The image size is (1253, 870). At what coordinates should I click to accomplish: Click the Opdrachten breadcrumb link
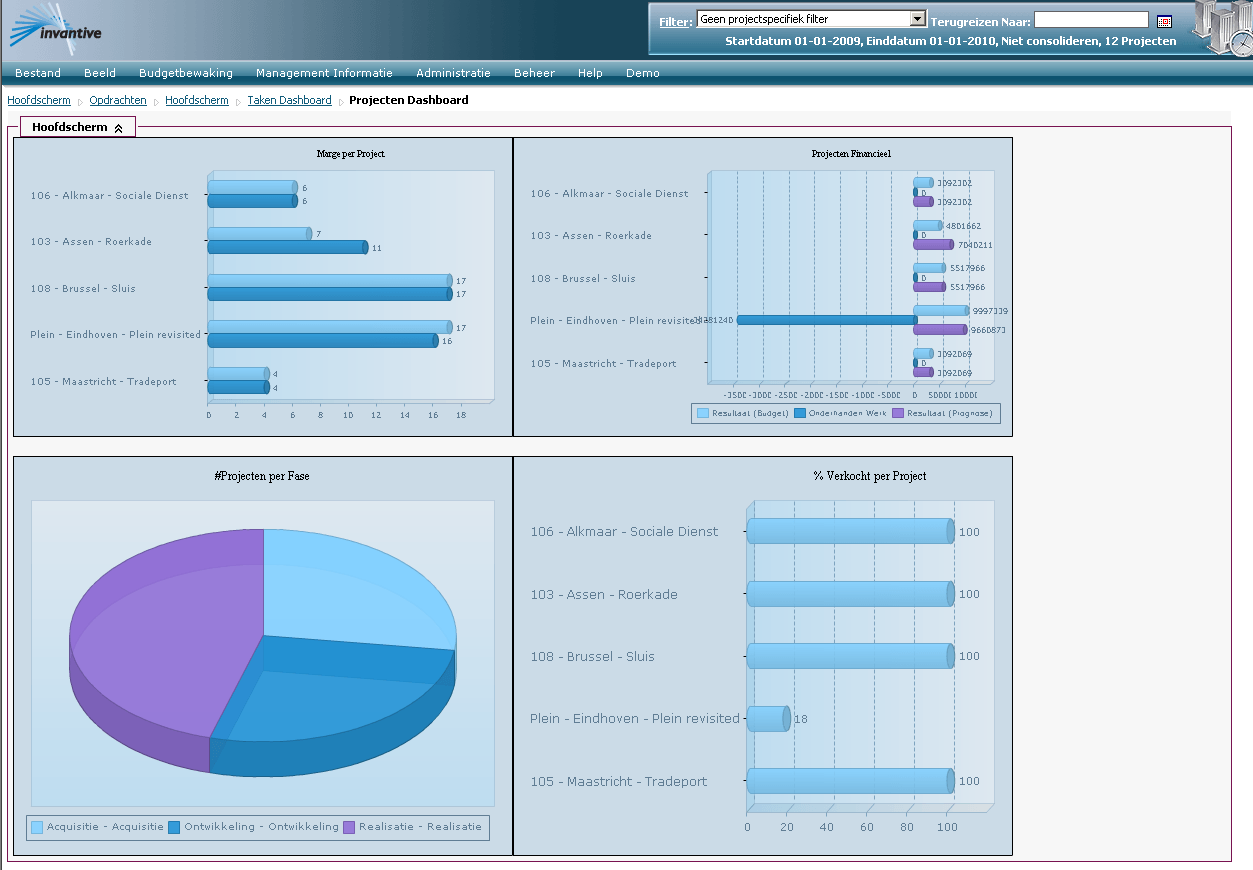point(117,100)
